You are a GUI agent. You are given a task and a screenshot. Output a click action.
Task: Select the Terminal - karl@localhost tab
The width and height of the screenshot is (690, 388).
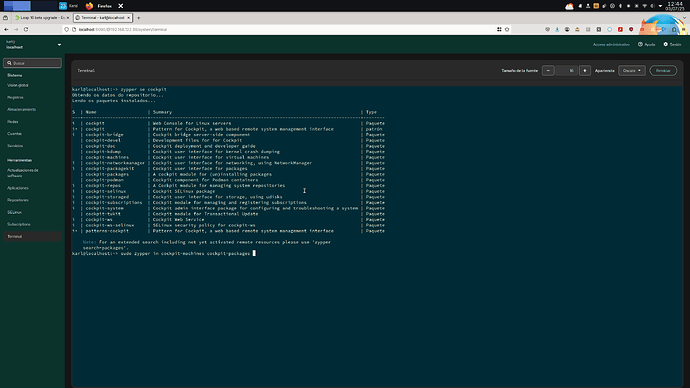click(103, 18)
